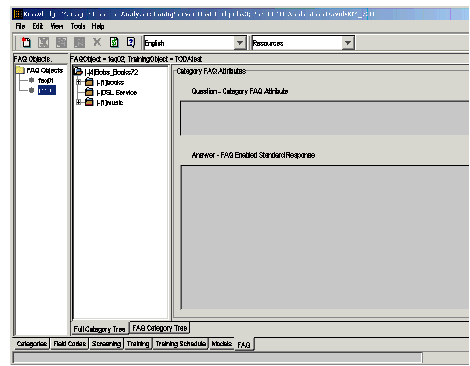Open the View menu
Image resolution: width=470 pixels, height=366 pixels.
click(57, 26)
